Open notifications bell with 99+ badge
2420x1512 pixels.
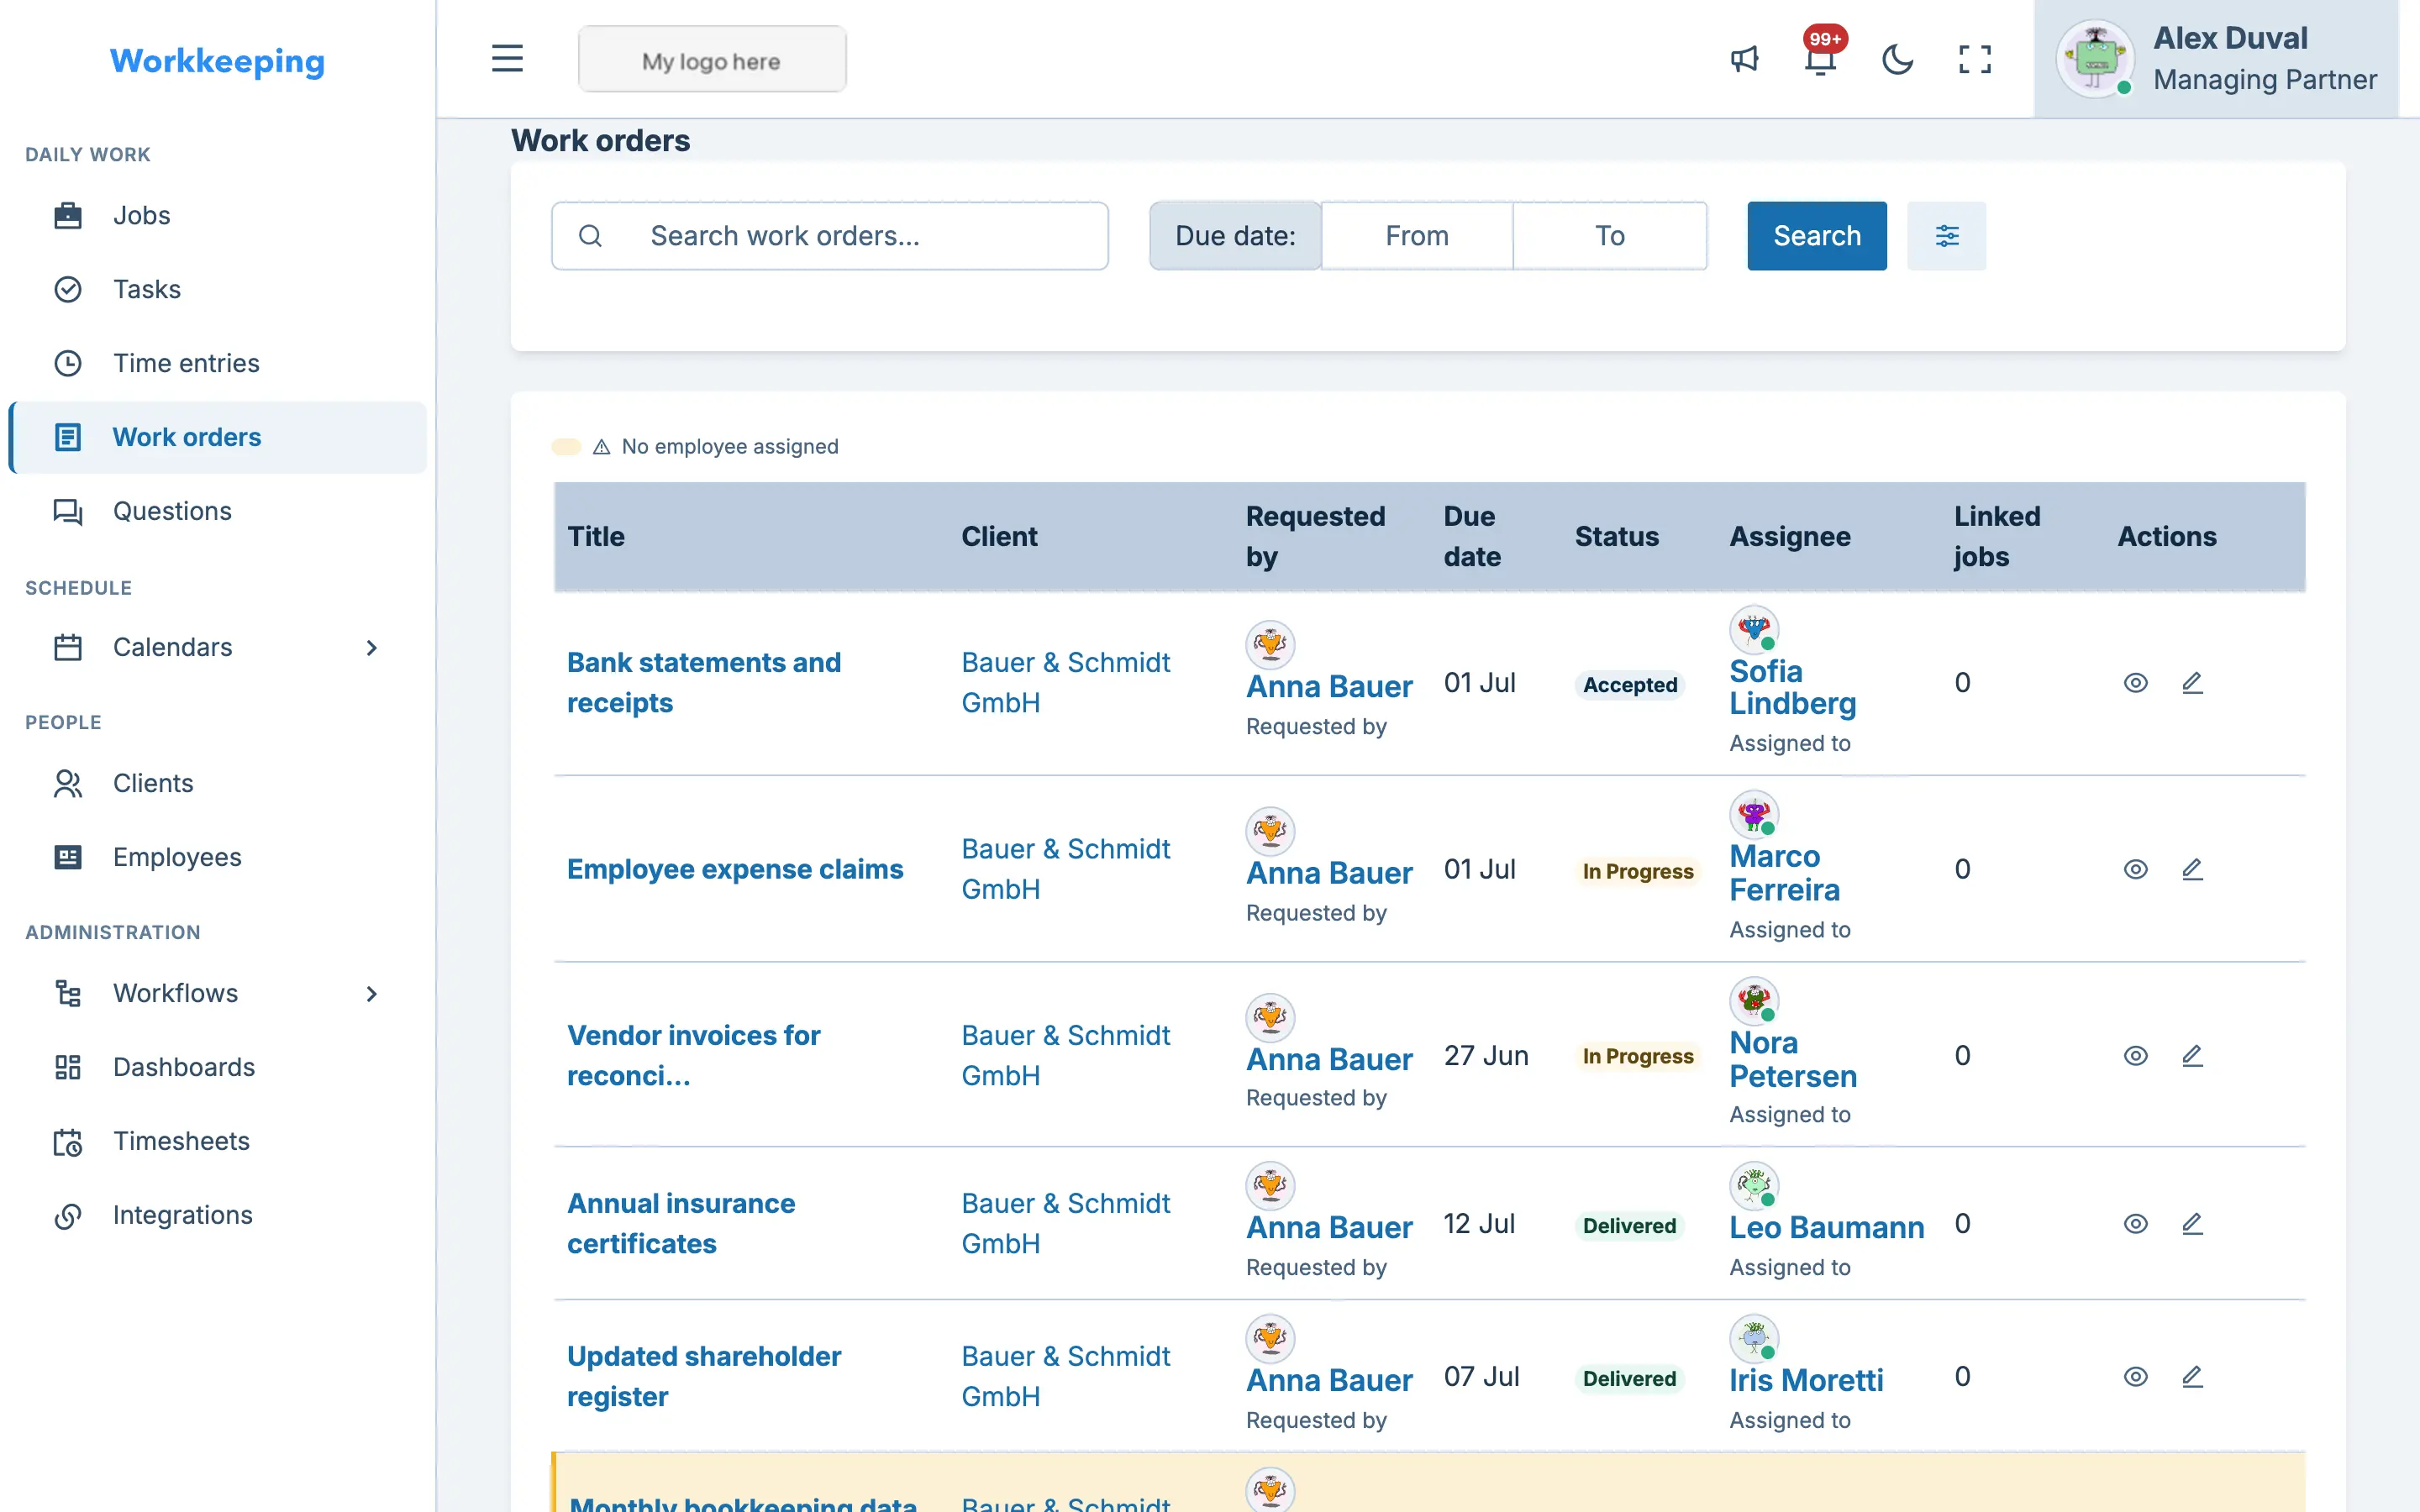(1821, 59)
